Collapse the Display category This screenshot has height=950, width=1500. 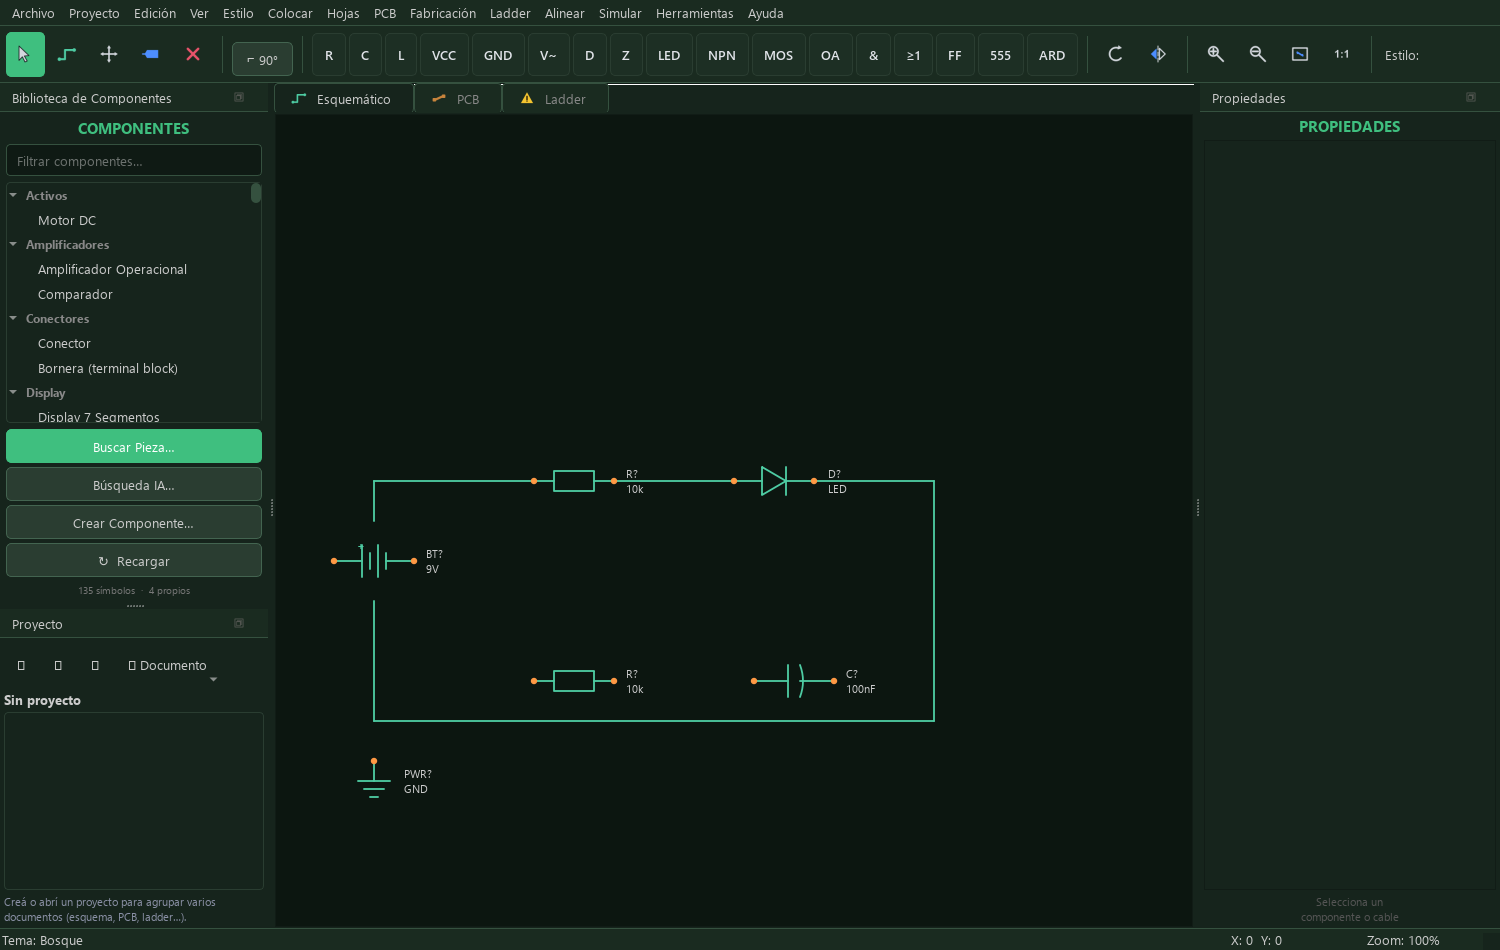13,392
